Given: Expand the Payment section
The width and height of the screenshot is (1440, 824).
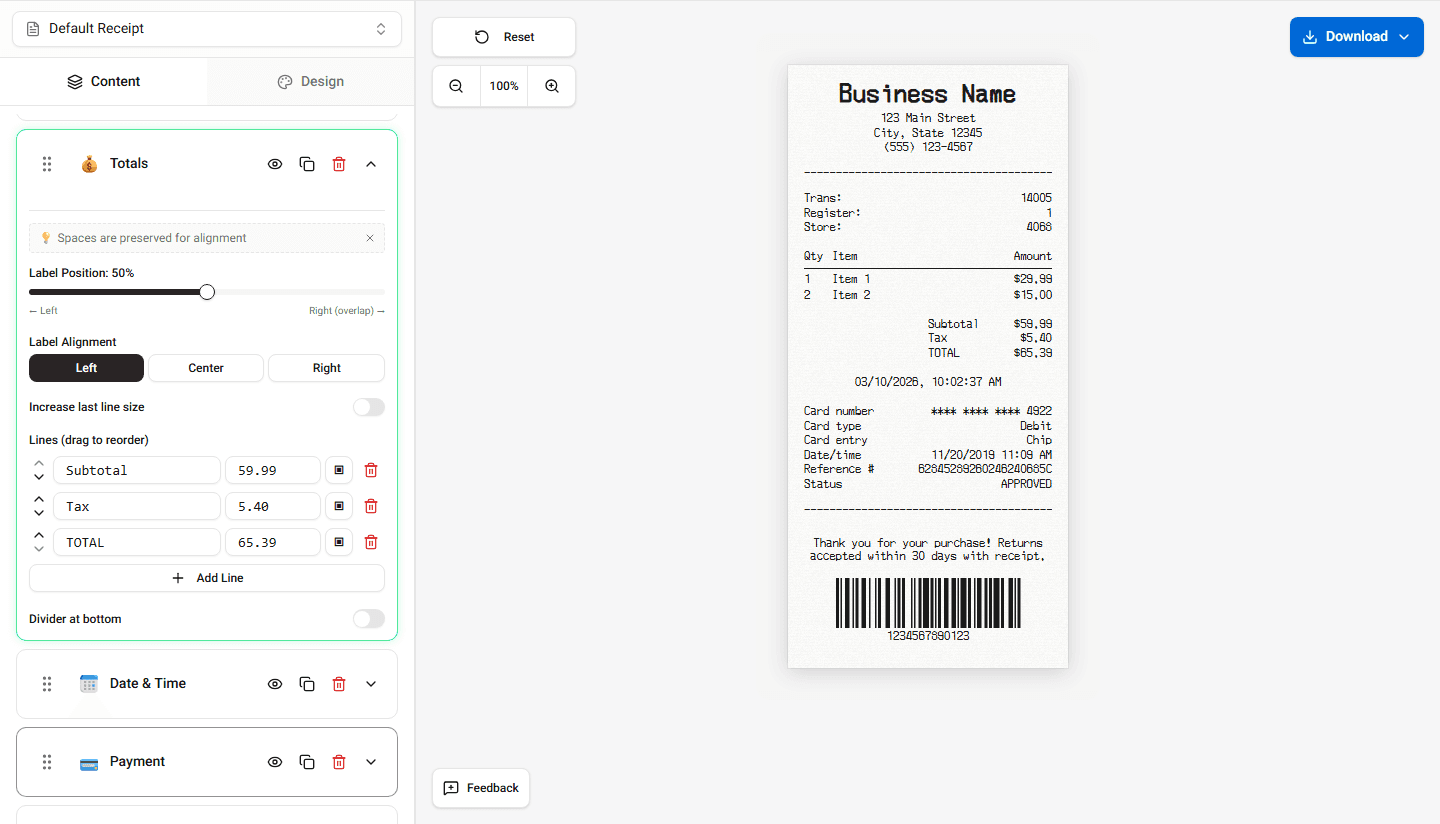Looking at the screenshot, I should coord(371,761).
